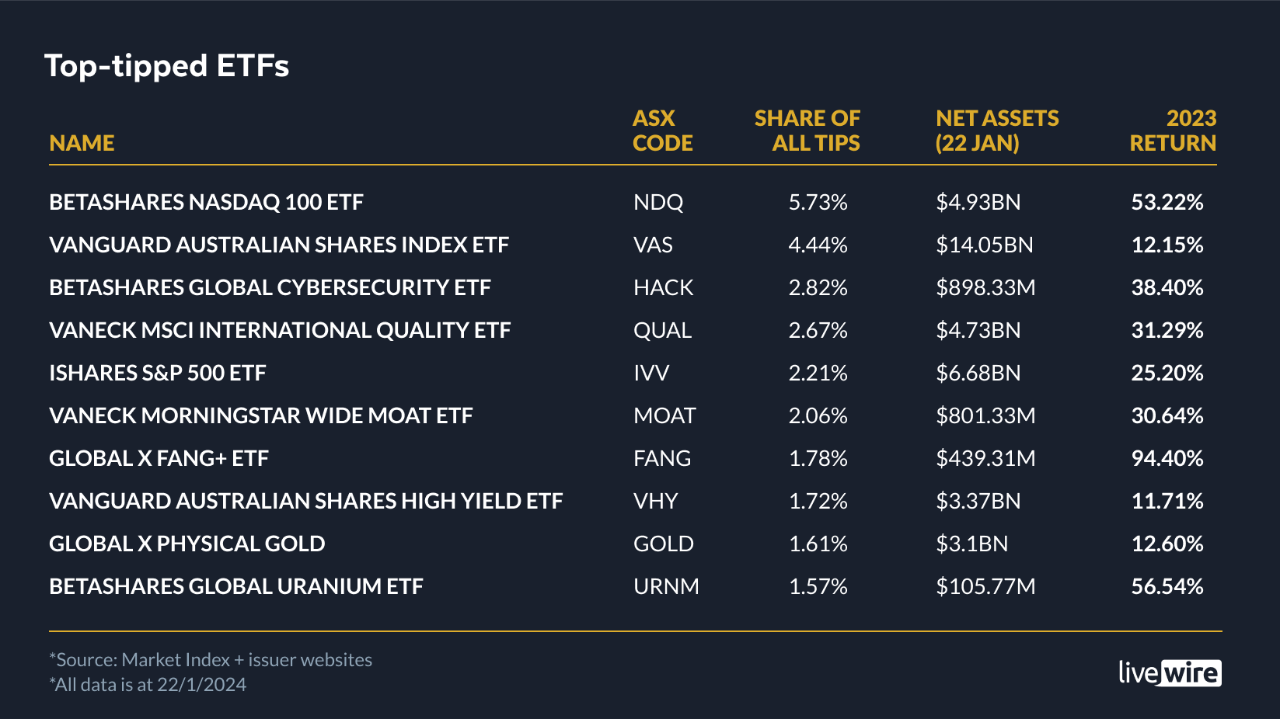
Task: Click the MOAT ticker code
Action: coord(664,416)
